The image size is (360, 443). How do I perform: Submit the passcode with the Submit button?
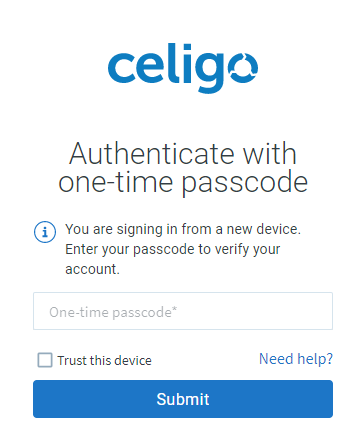pos(183,399)
